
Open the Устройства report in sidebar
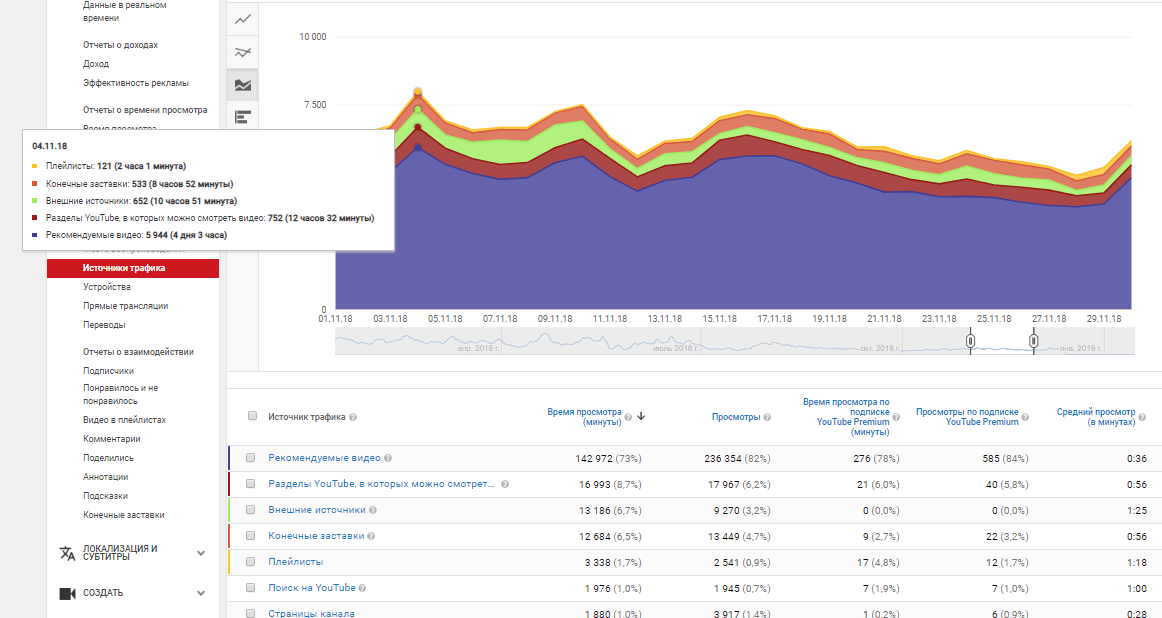click(106, 287)
